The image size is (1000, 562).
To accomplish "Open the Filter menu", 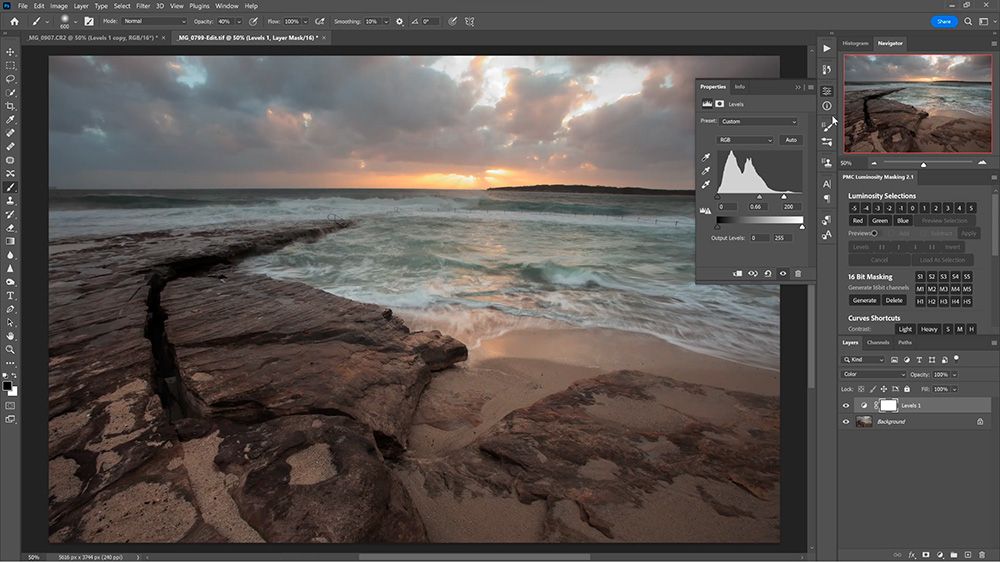I will pos(143,6).
